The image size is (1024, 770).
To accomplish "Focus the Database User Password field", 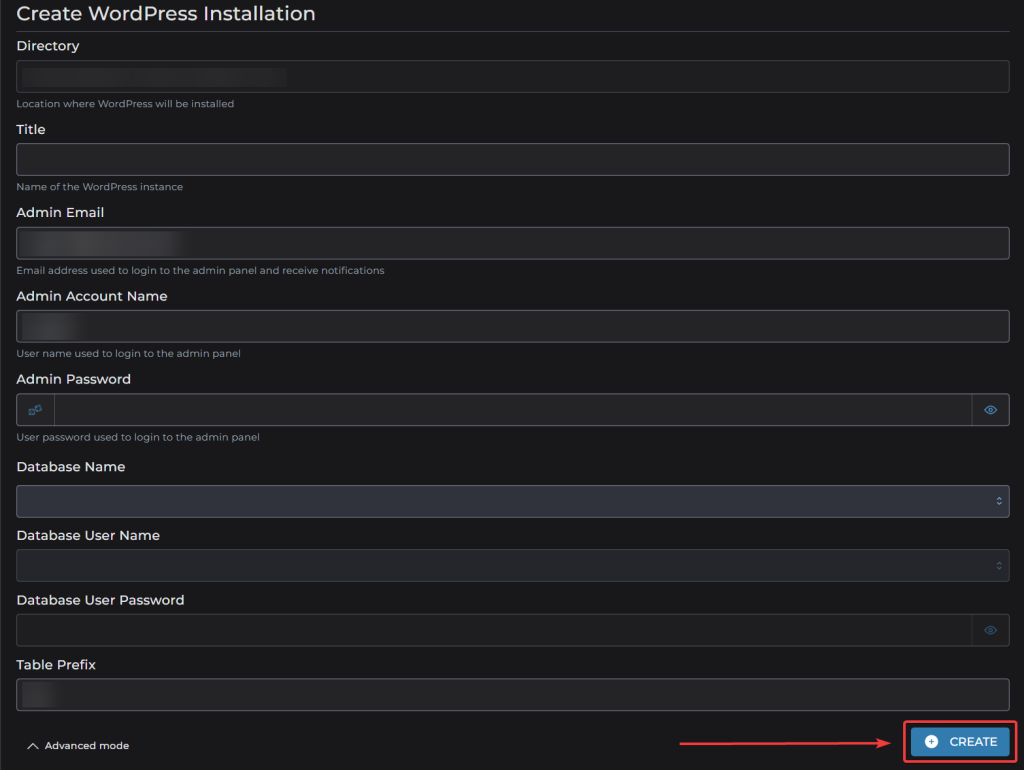I will click(494, 630).
